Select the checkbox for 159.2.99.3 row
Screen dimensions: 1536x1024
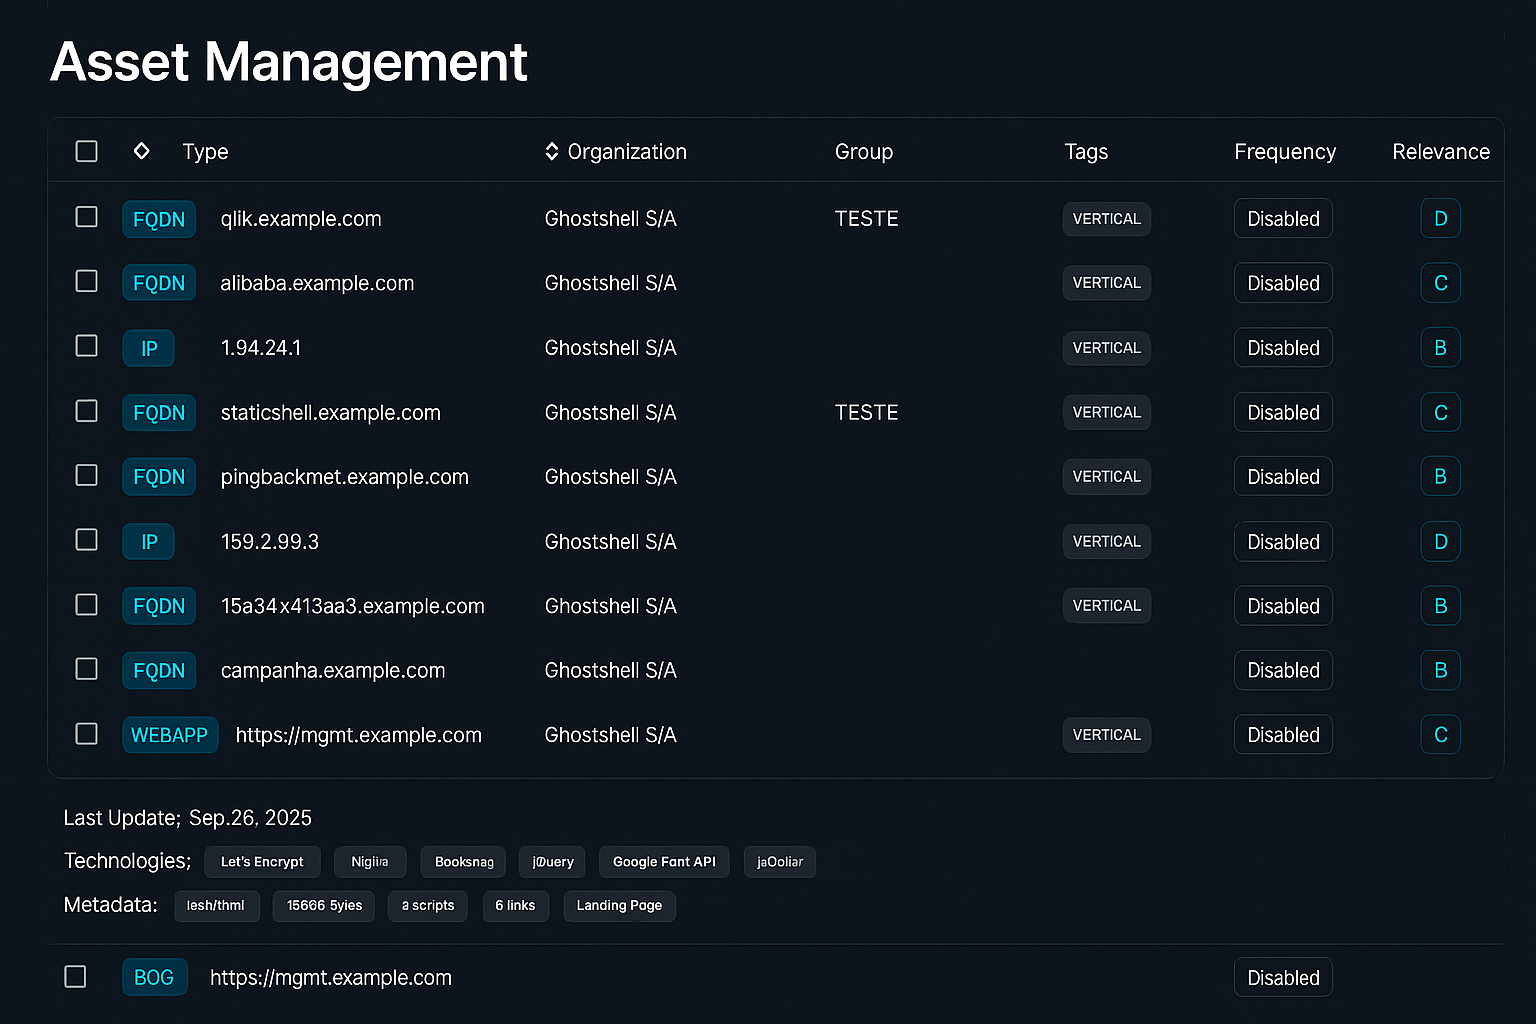87,540
